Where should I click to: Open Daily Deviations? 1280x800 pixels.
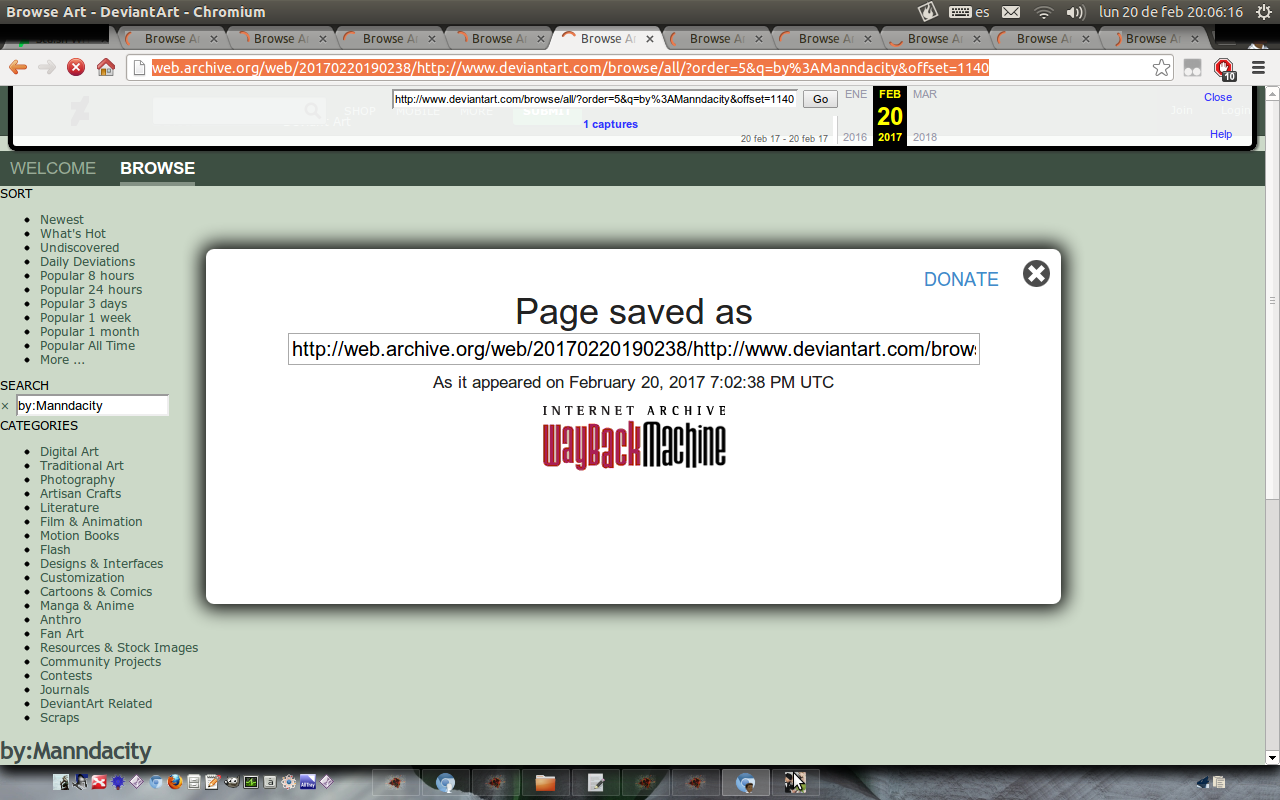87,262
